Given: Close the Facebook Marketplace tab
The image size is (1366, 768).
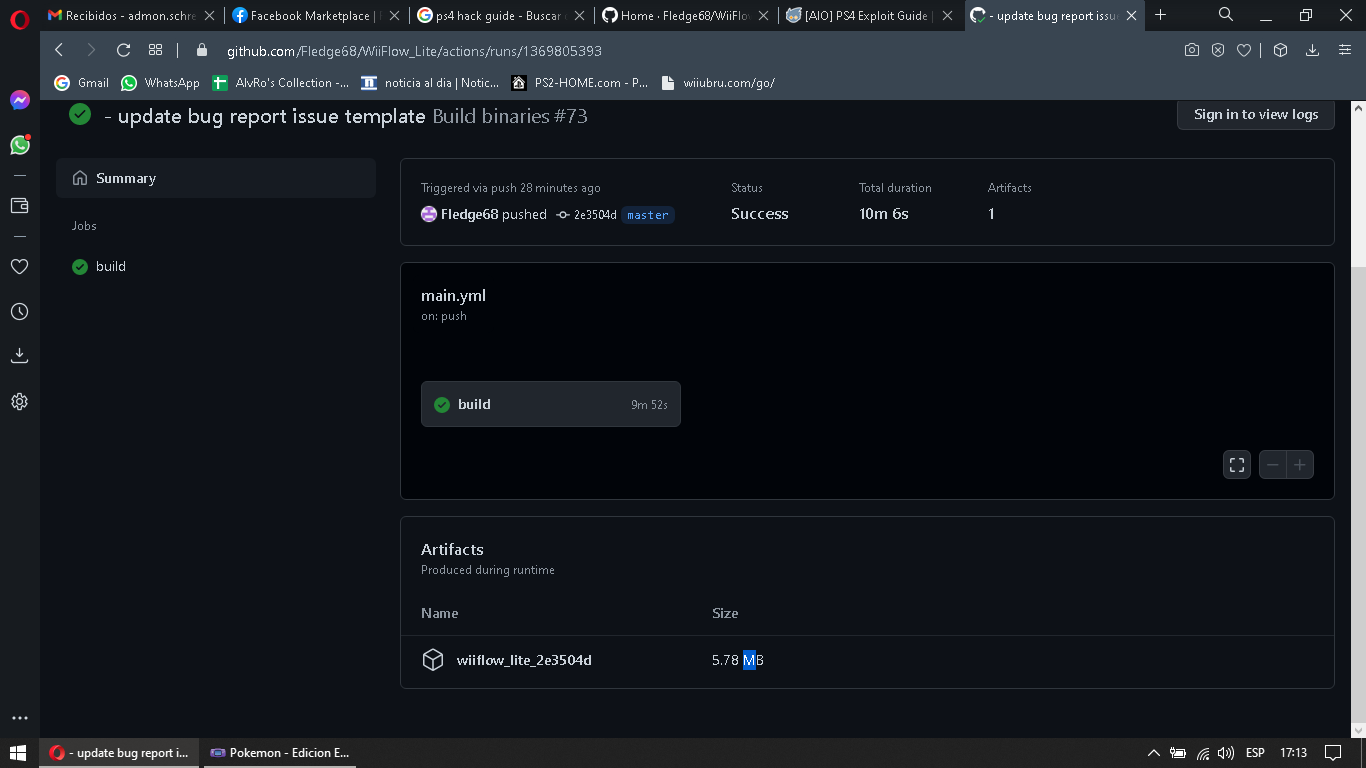Looking at the screenshot, I should (393, 15).
